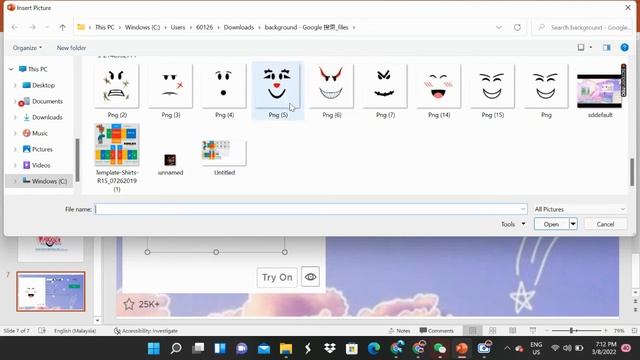Click the star icon next to 25K+
The height and width of the screenshot is (360, 640).
pyautogui.click(x=129, y=304)
